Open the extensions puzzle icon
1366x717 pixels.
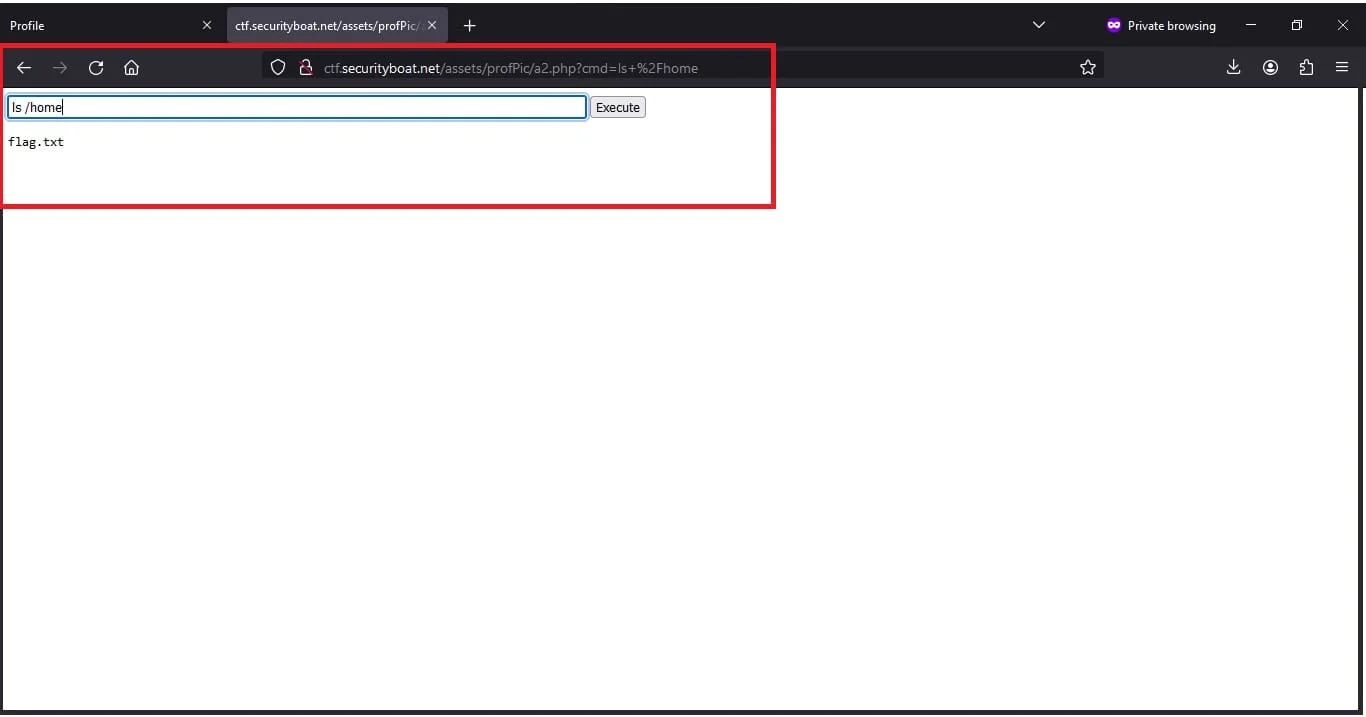point(1306,67)
